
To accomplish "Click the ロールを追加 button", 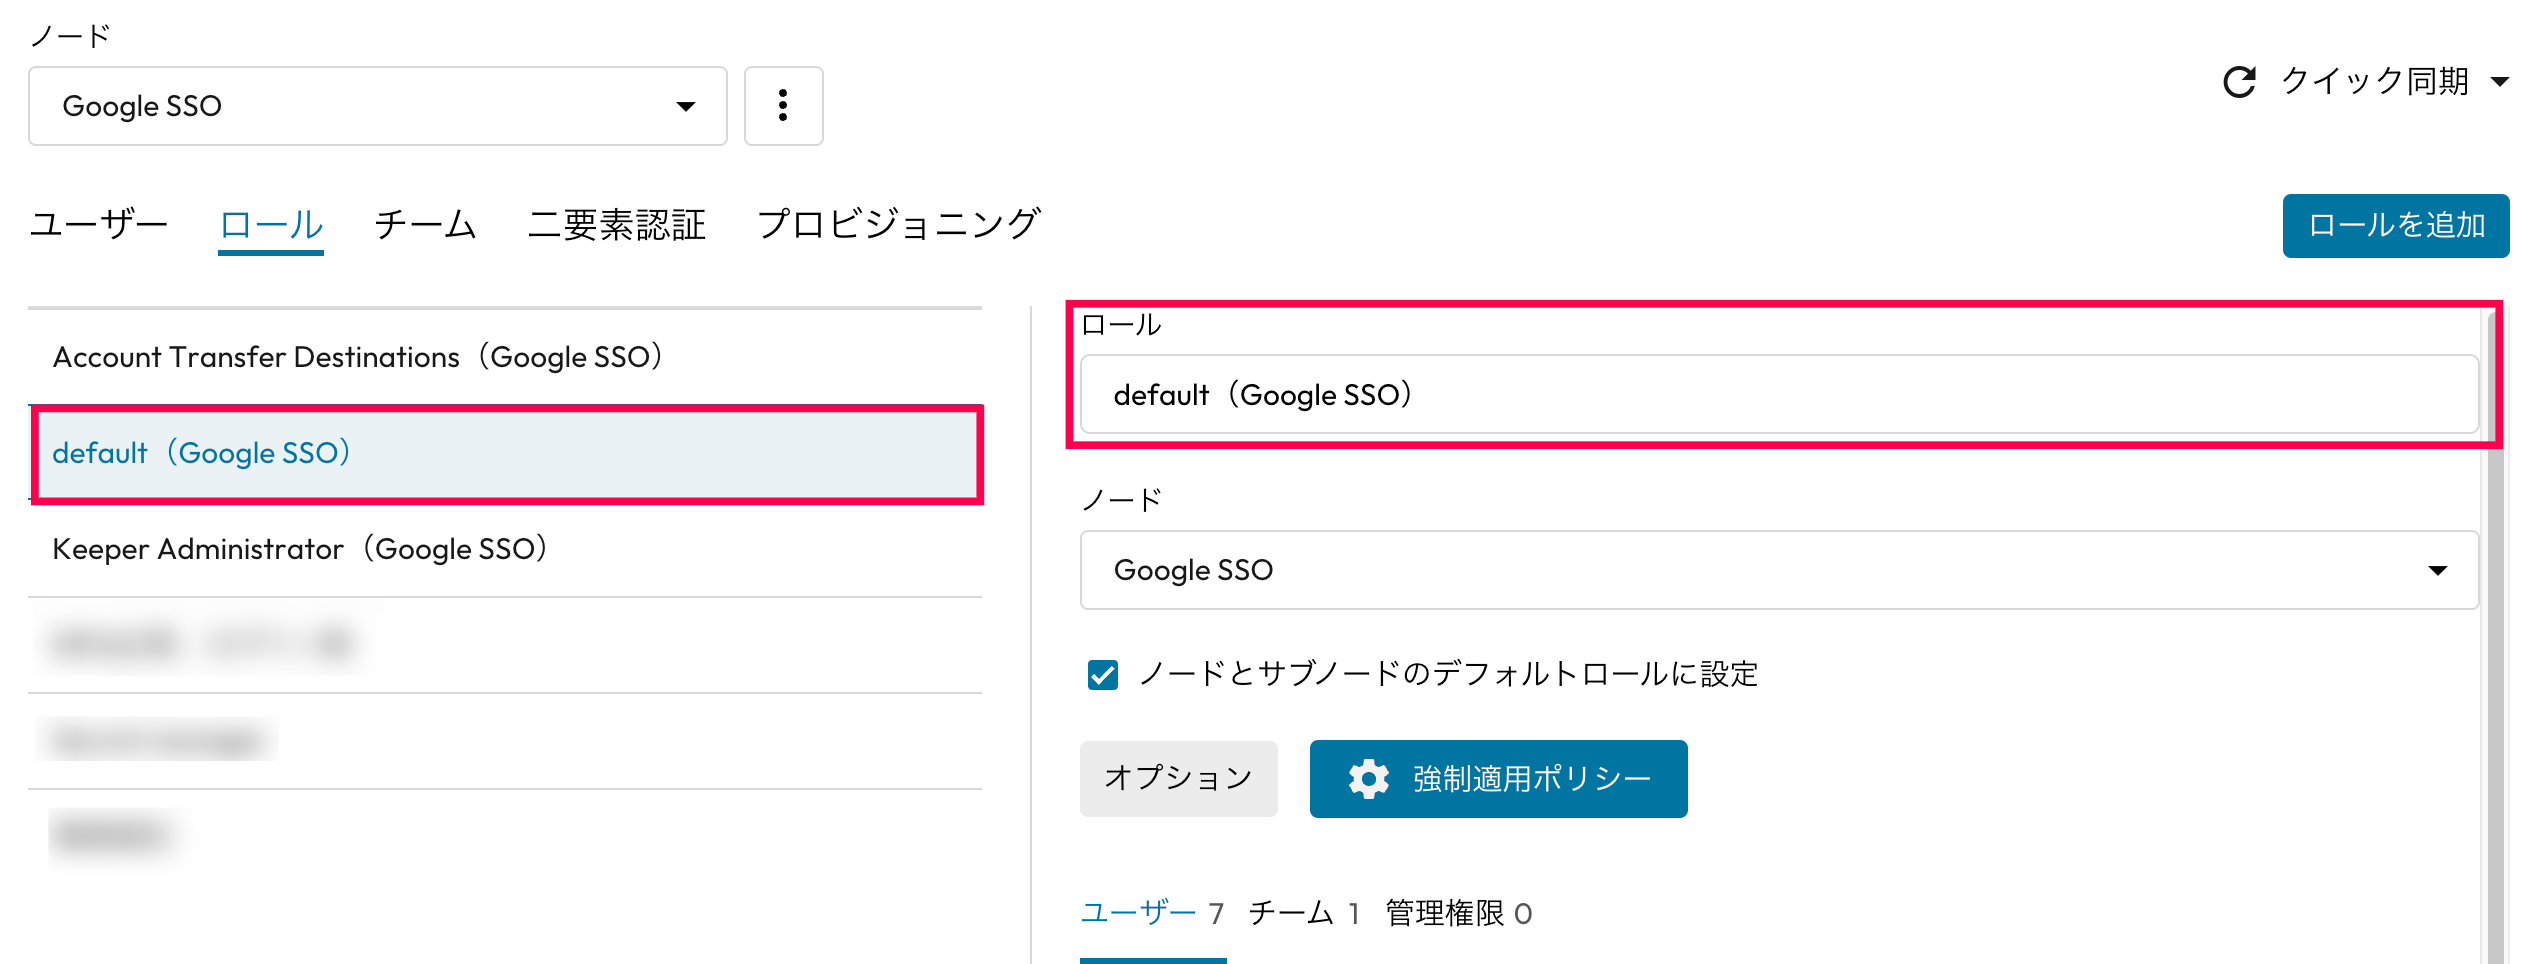I will coord(2396,226).
